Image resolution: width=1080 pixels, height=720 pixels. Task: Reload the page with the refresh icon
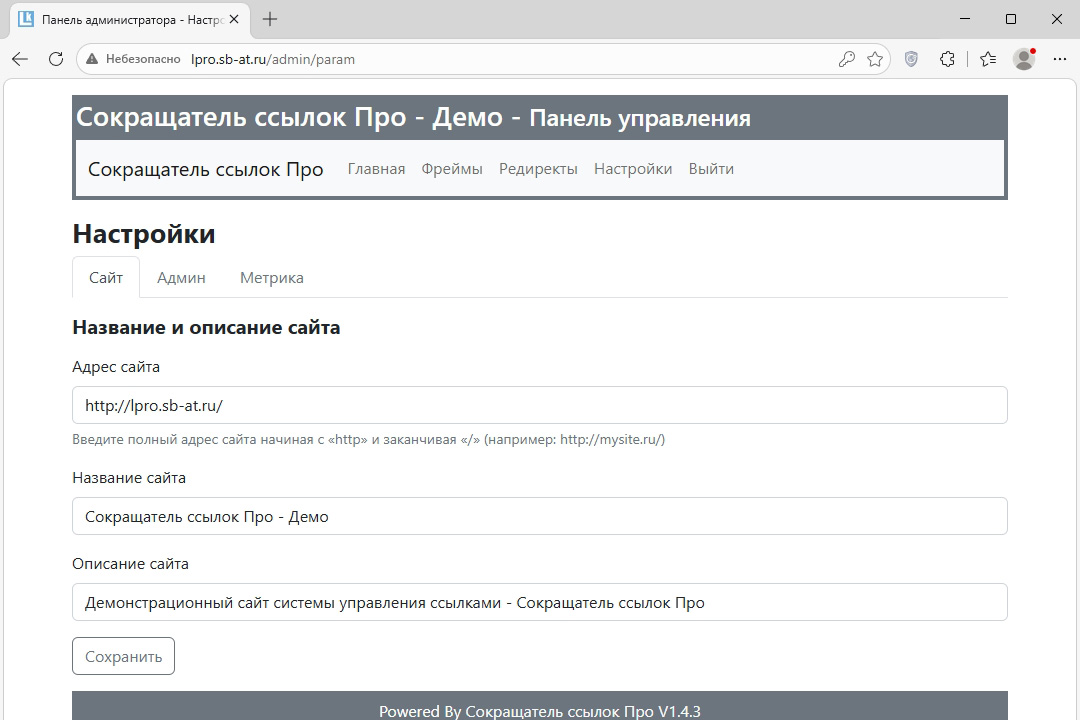pos(56,59)
